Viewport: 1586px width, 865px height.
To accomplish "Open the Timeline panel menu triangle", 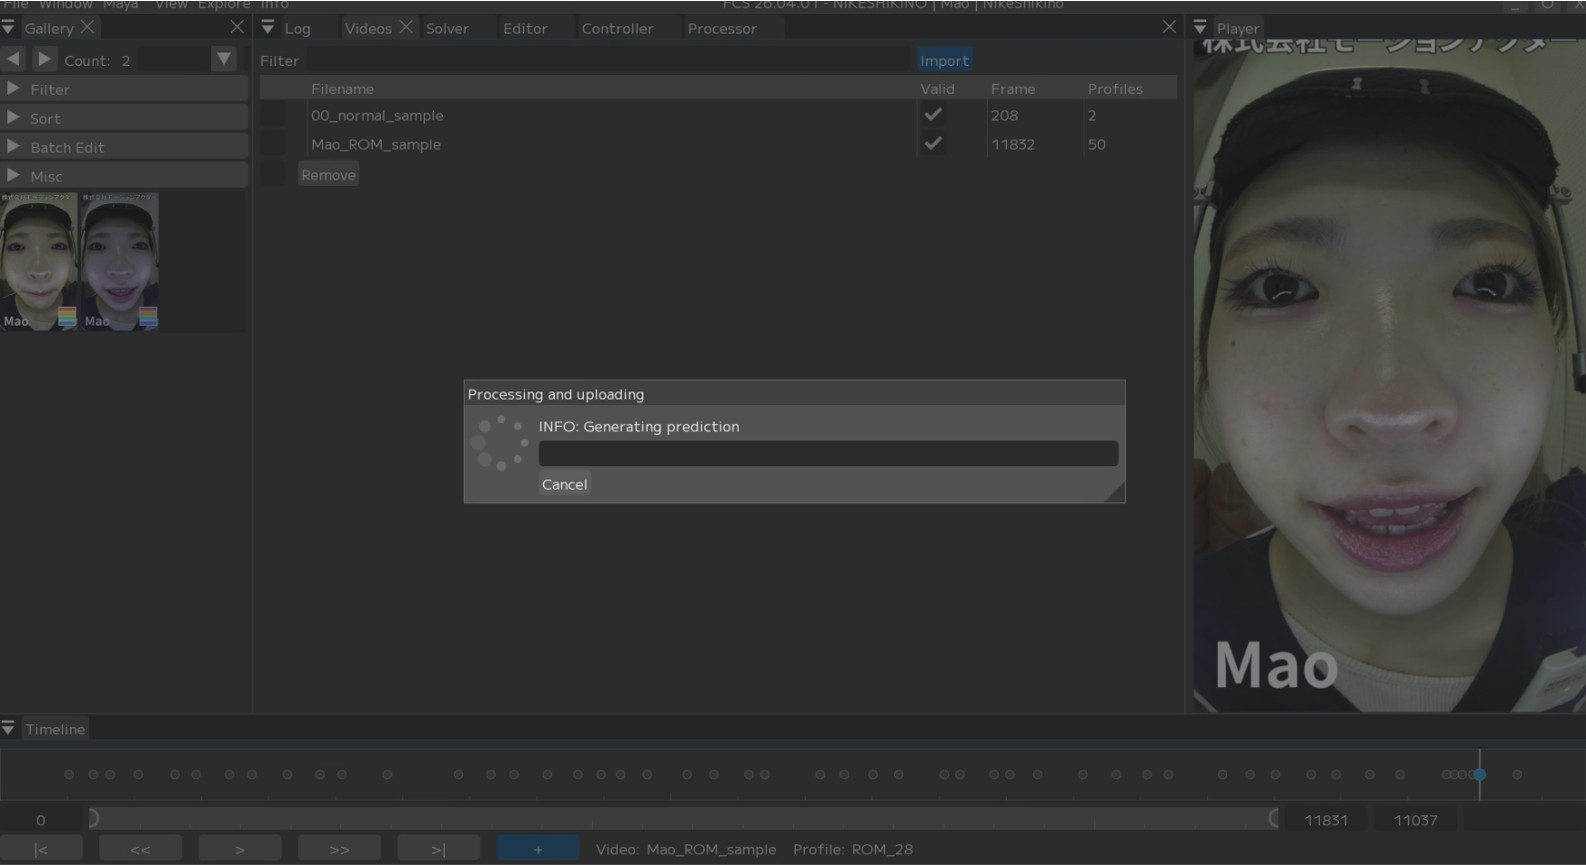I will coord(9,729).
